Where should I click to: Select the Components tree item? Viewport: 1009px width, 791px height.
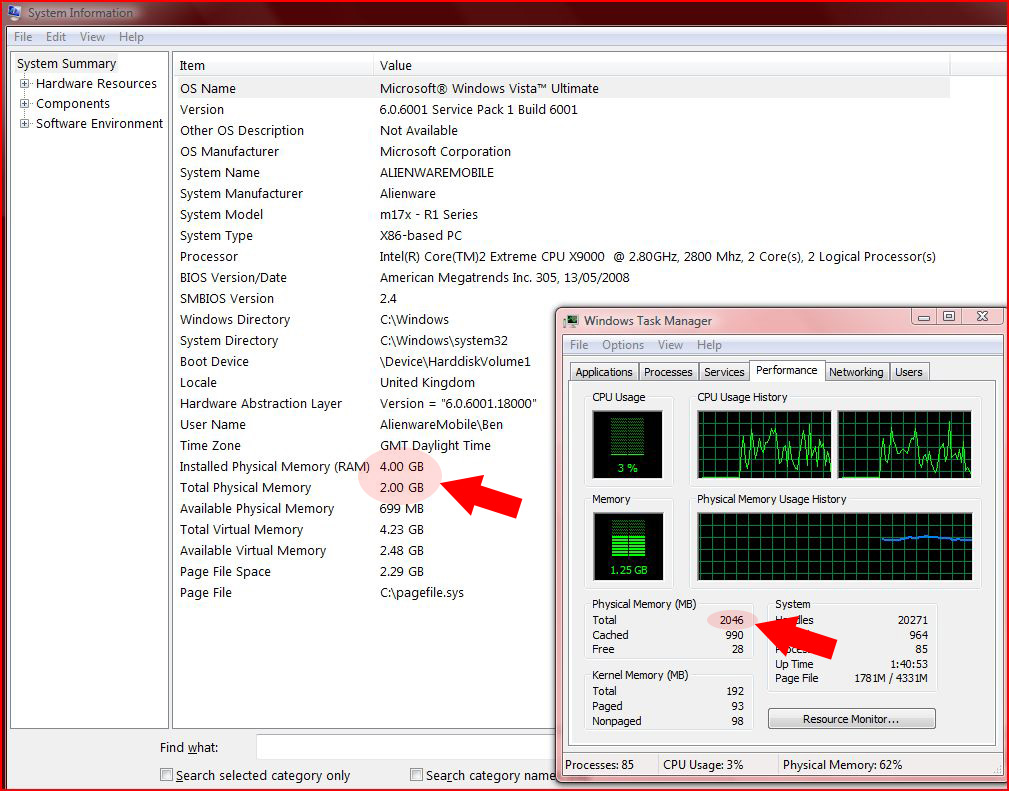click(73, 104)
